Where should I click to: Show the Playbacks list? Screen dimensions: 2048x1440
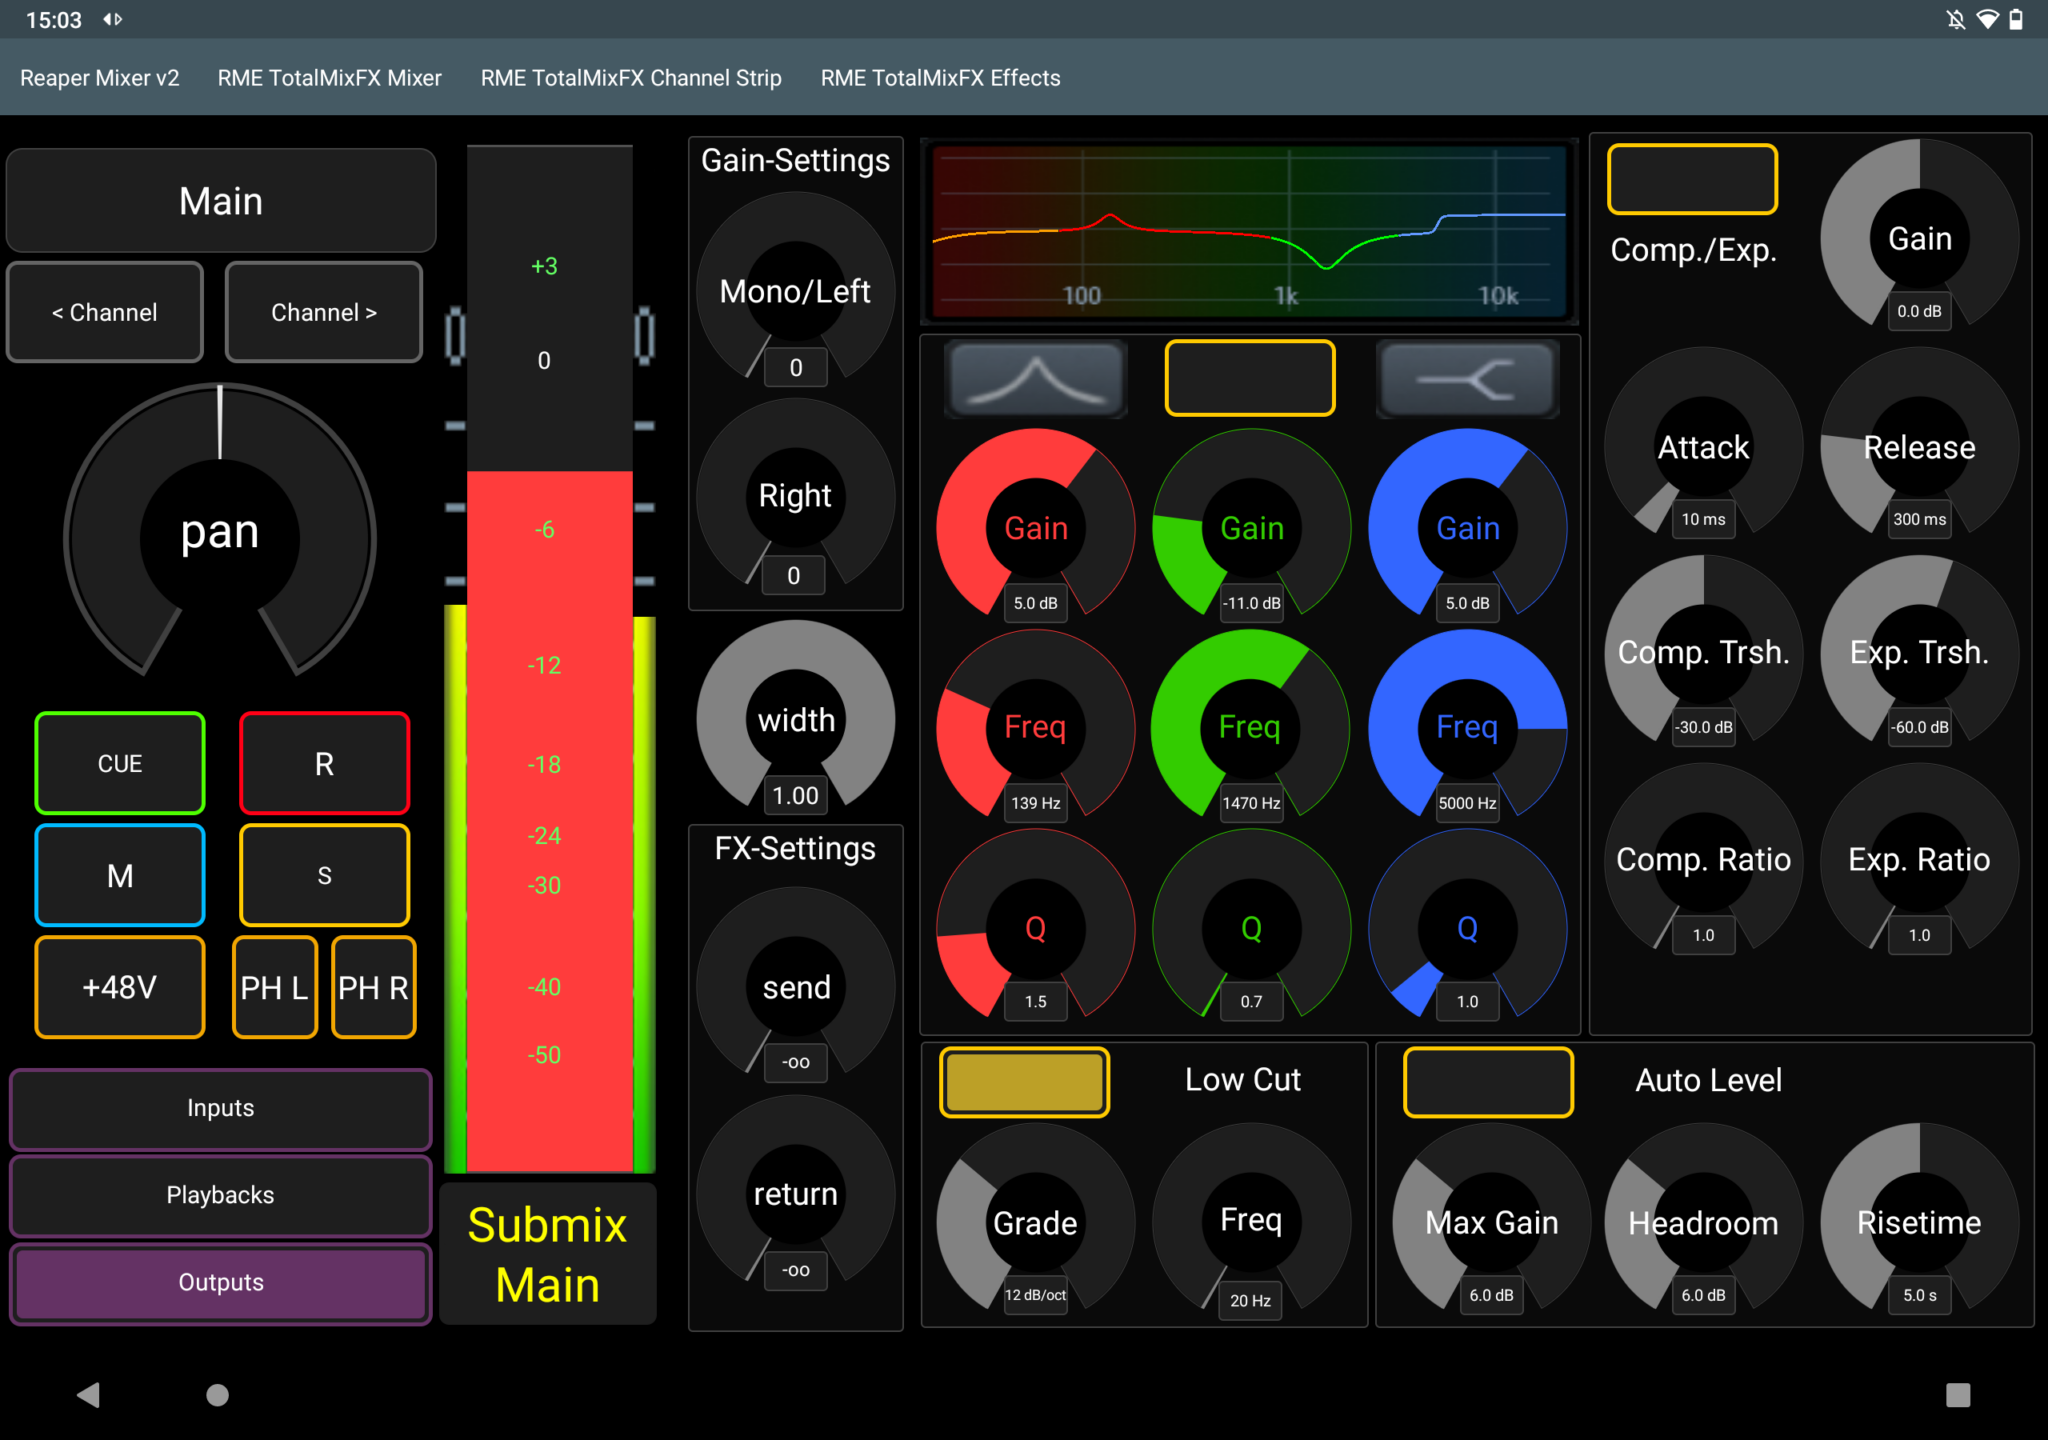click(x=220, y=1195)
